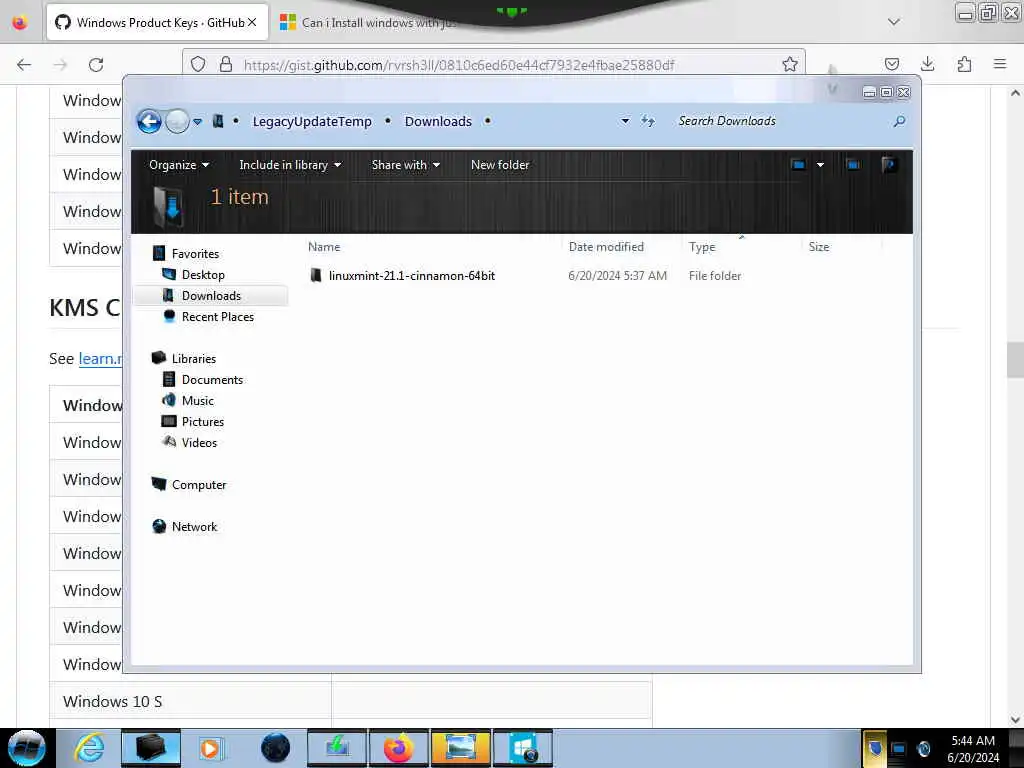
Task: Select LegacyUpdateTemp in the address path
Action: [312, 121]
